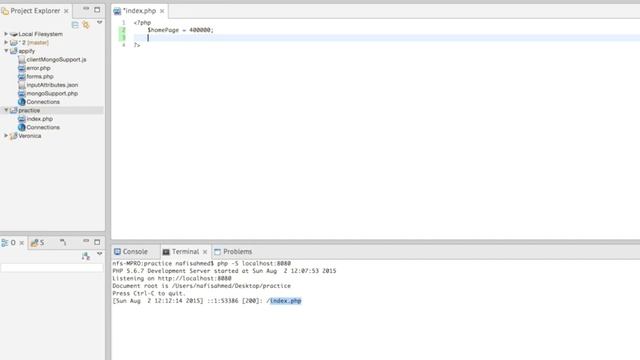This screenshot has width=640, height=360.
Task: Select index.php label under practice
Action: pos(40,119)
